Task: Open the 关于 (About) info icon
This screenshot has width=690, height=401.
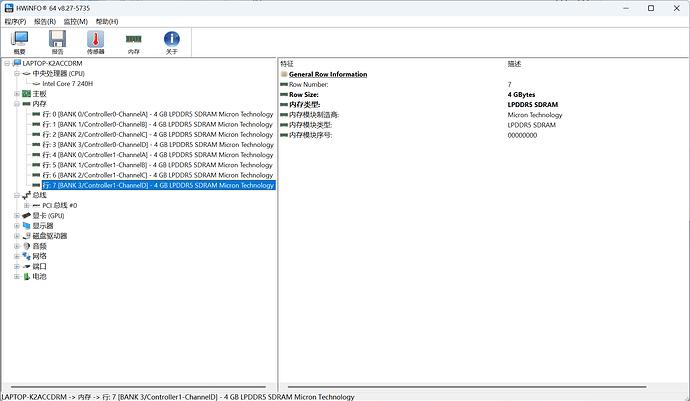Action: [x=171, y=42]
